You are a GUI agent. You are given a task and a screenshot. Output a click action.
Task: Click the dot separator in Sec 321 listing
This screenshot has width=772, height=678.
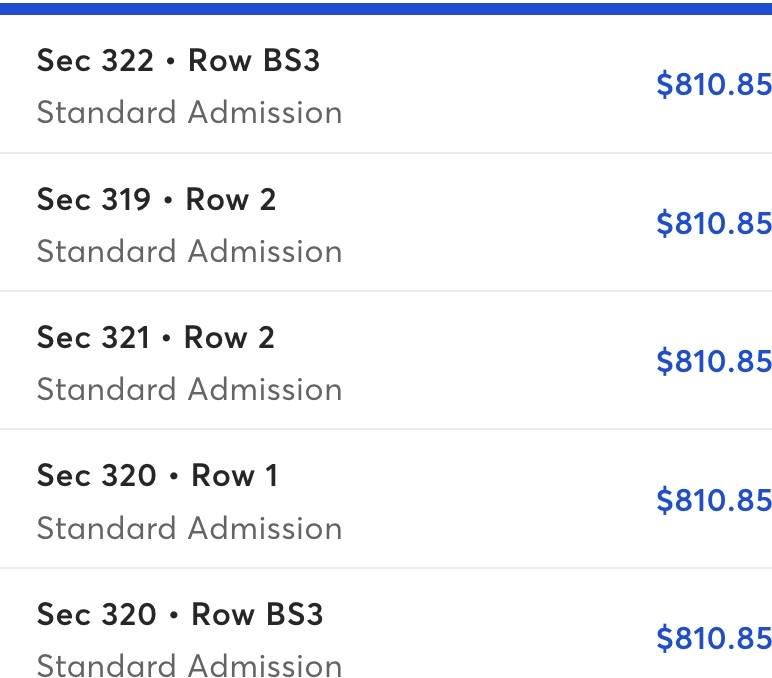[167, 339]
